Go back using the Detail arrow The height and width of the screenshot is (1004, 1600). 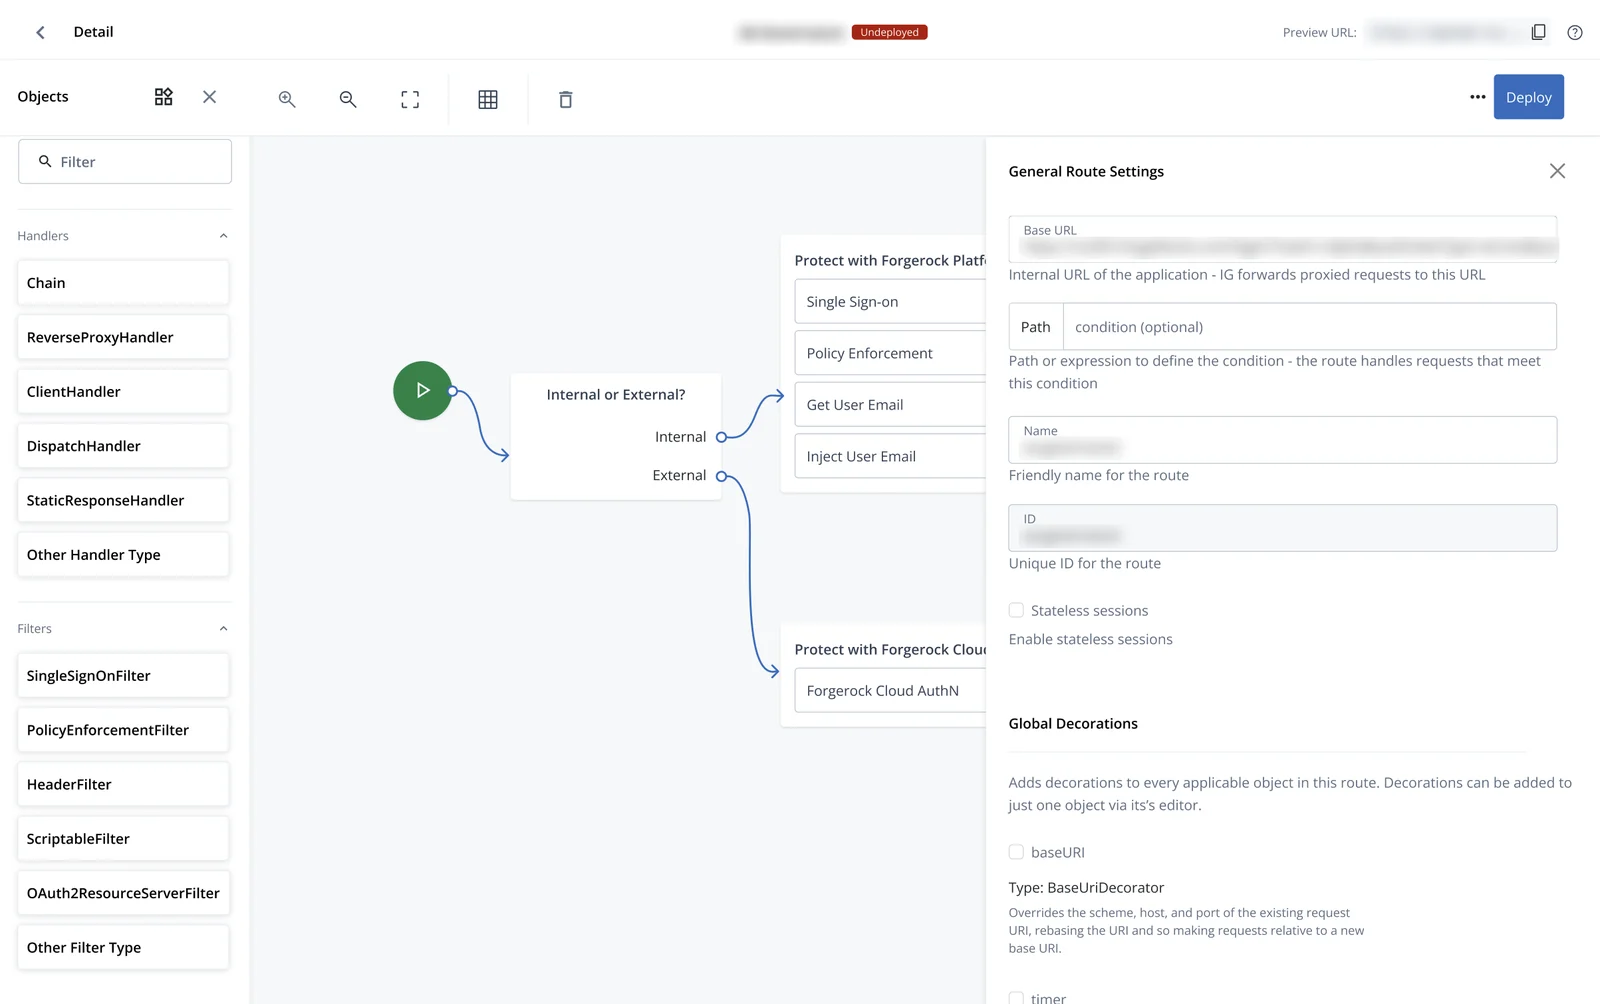pos(40,32)
